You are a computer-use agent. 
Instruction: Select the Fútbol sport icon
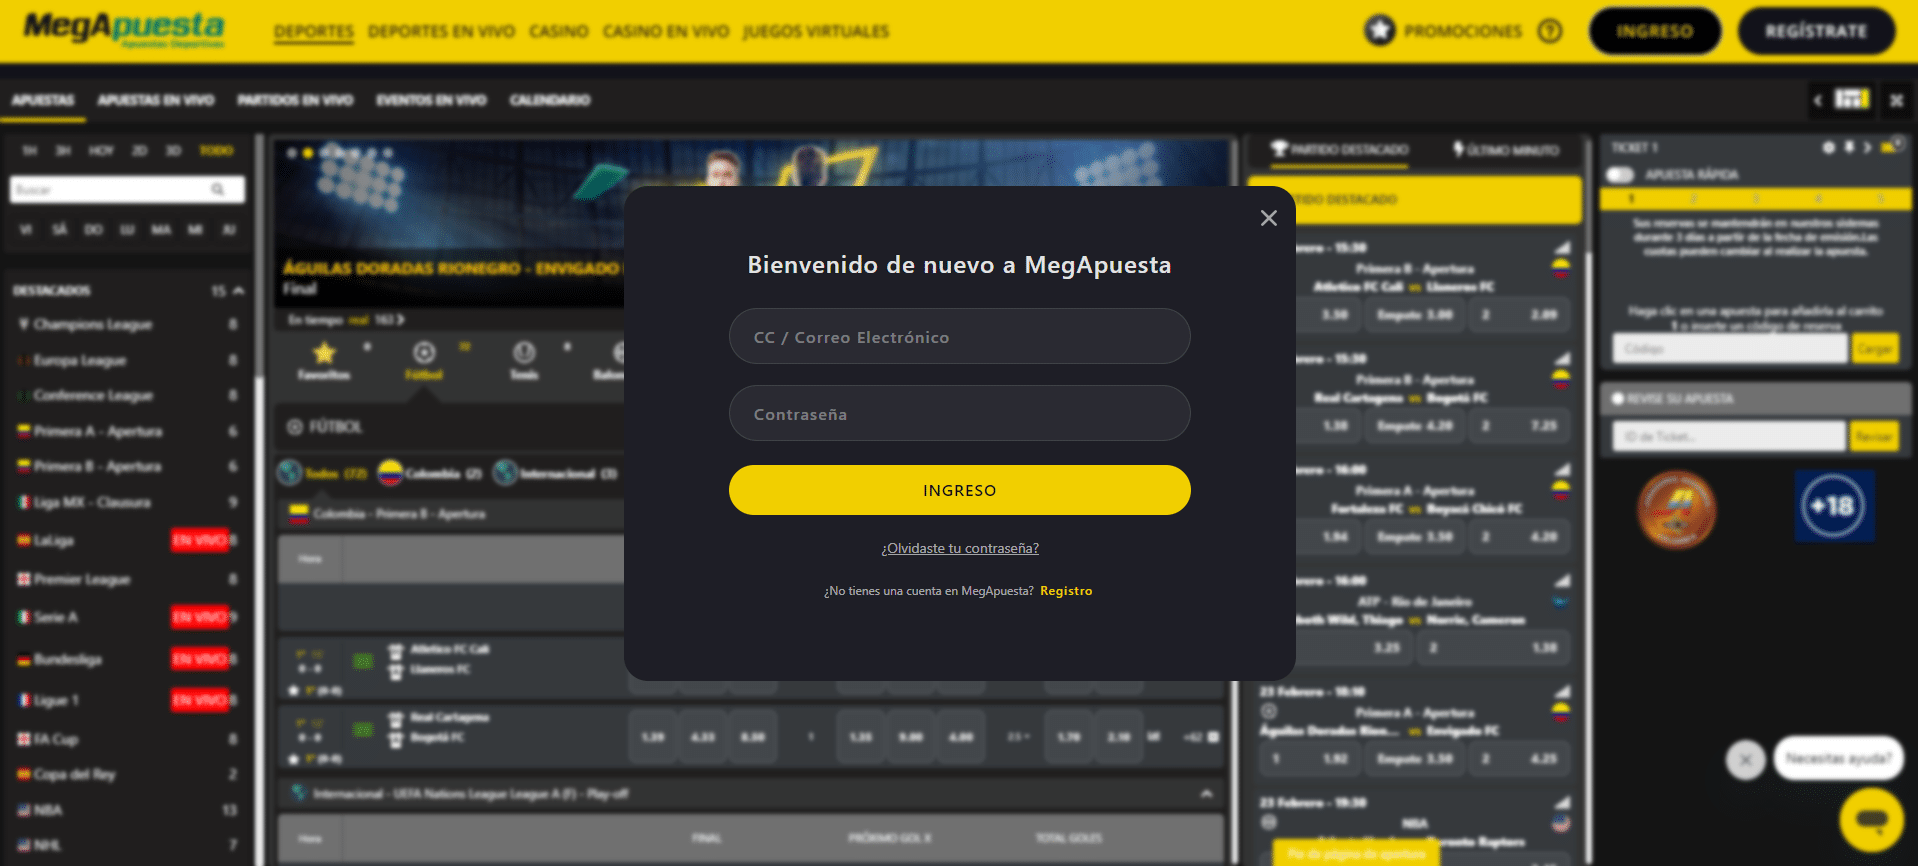424,352
